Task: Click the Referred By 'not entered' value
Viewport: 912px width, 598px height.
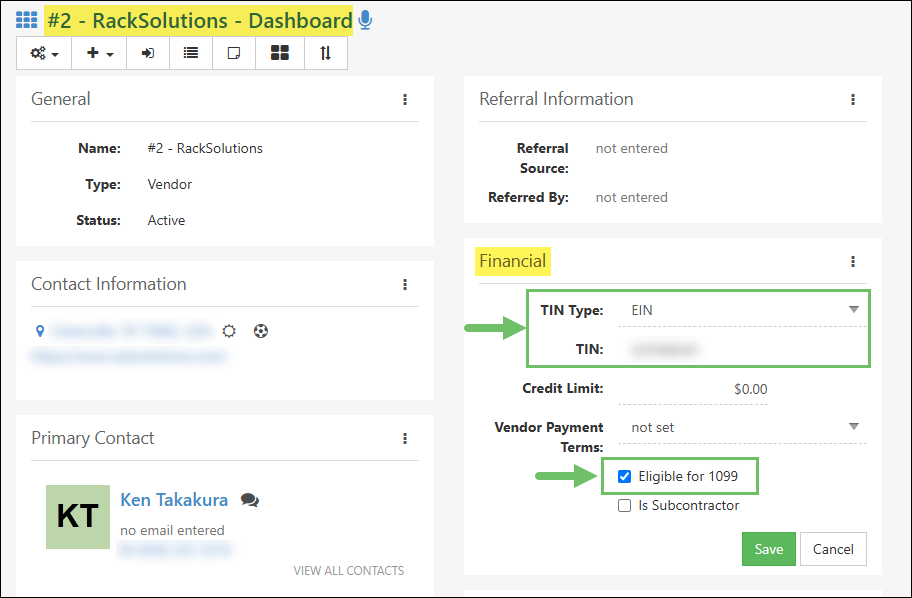Action: 632,197
